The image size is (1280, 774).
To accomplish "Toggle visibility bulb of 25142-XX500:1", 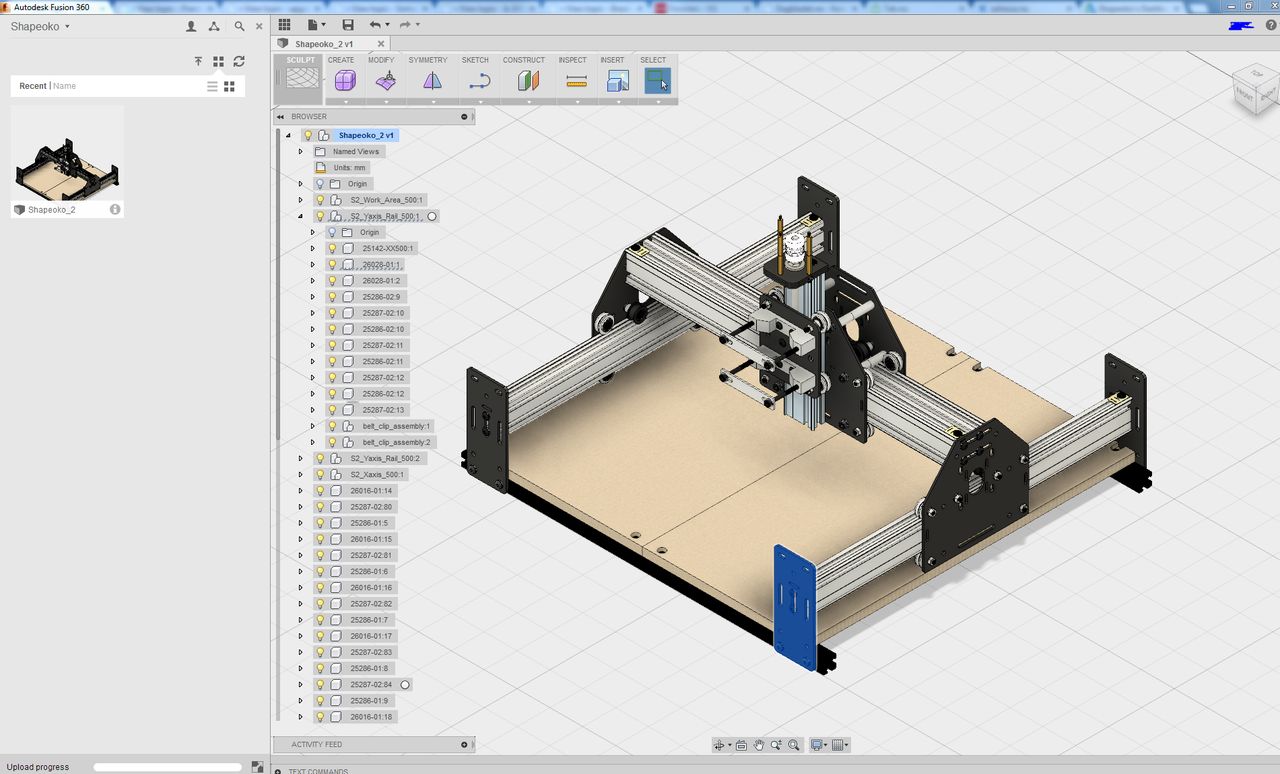I will point(332,248).
